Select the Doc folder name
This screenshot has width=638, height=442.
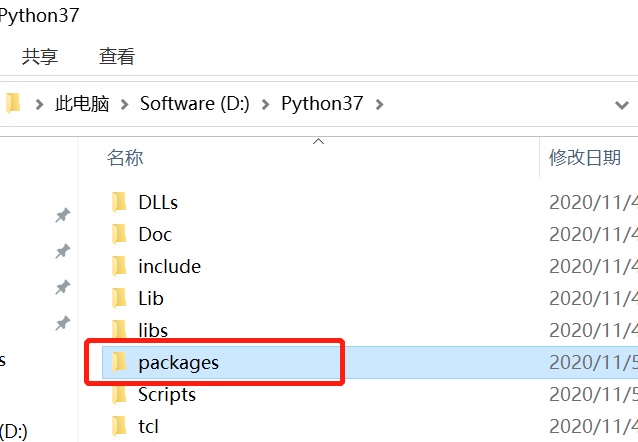[x=155, y=234]
